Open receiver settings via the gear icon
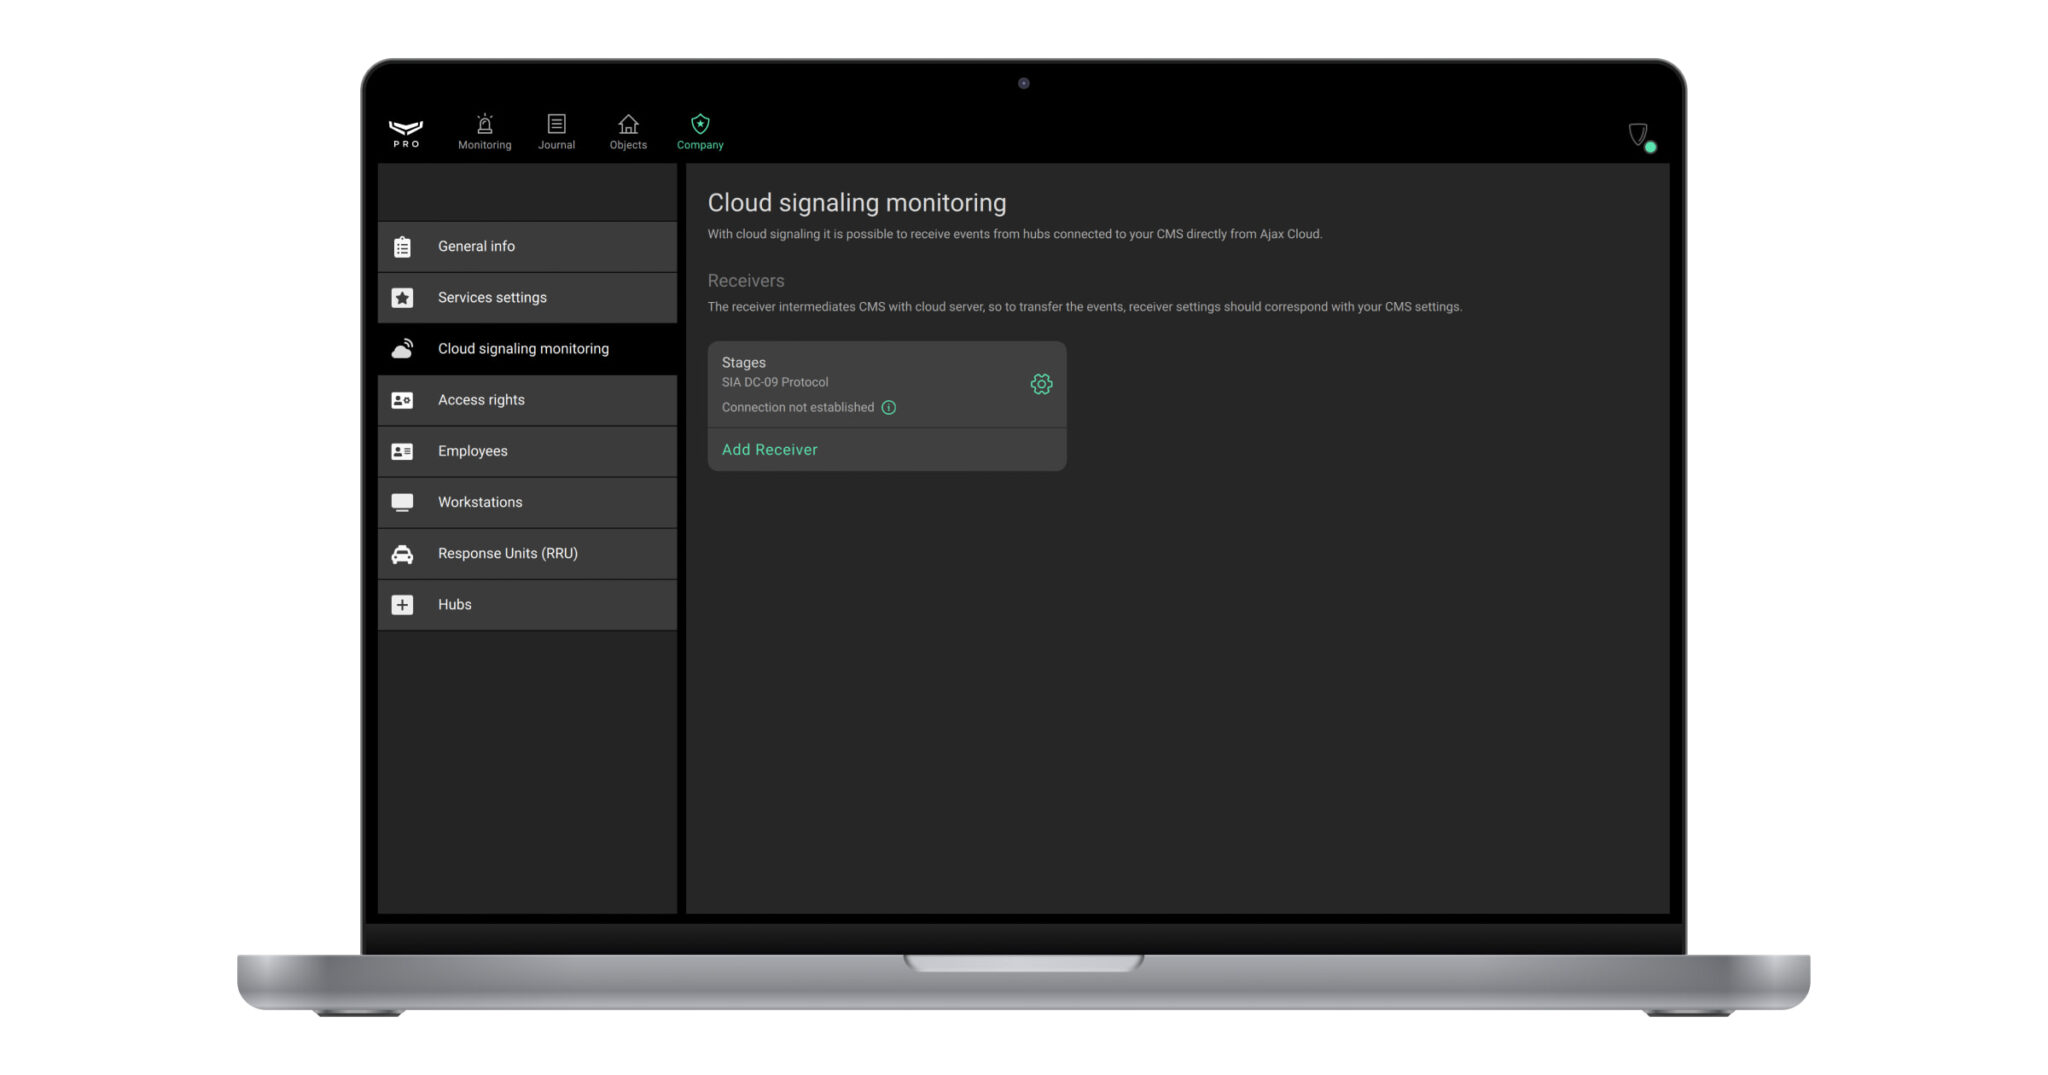The height and width of the screenshot is (1075, 2048). tap(1041, 384)
